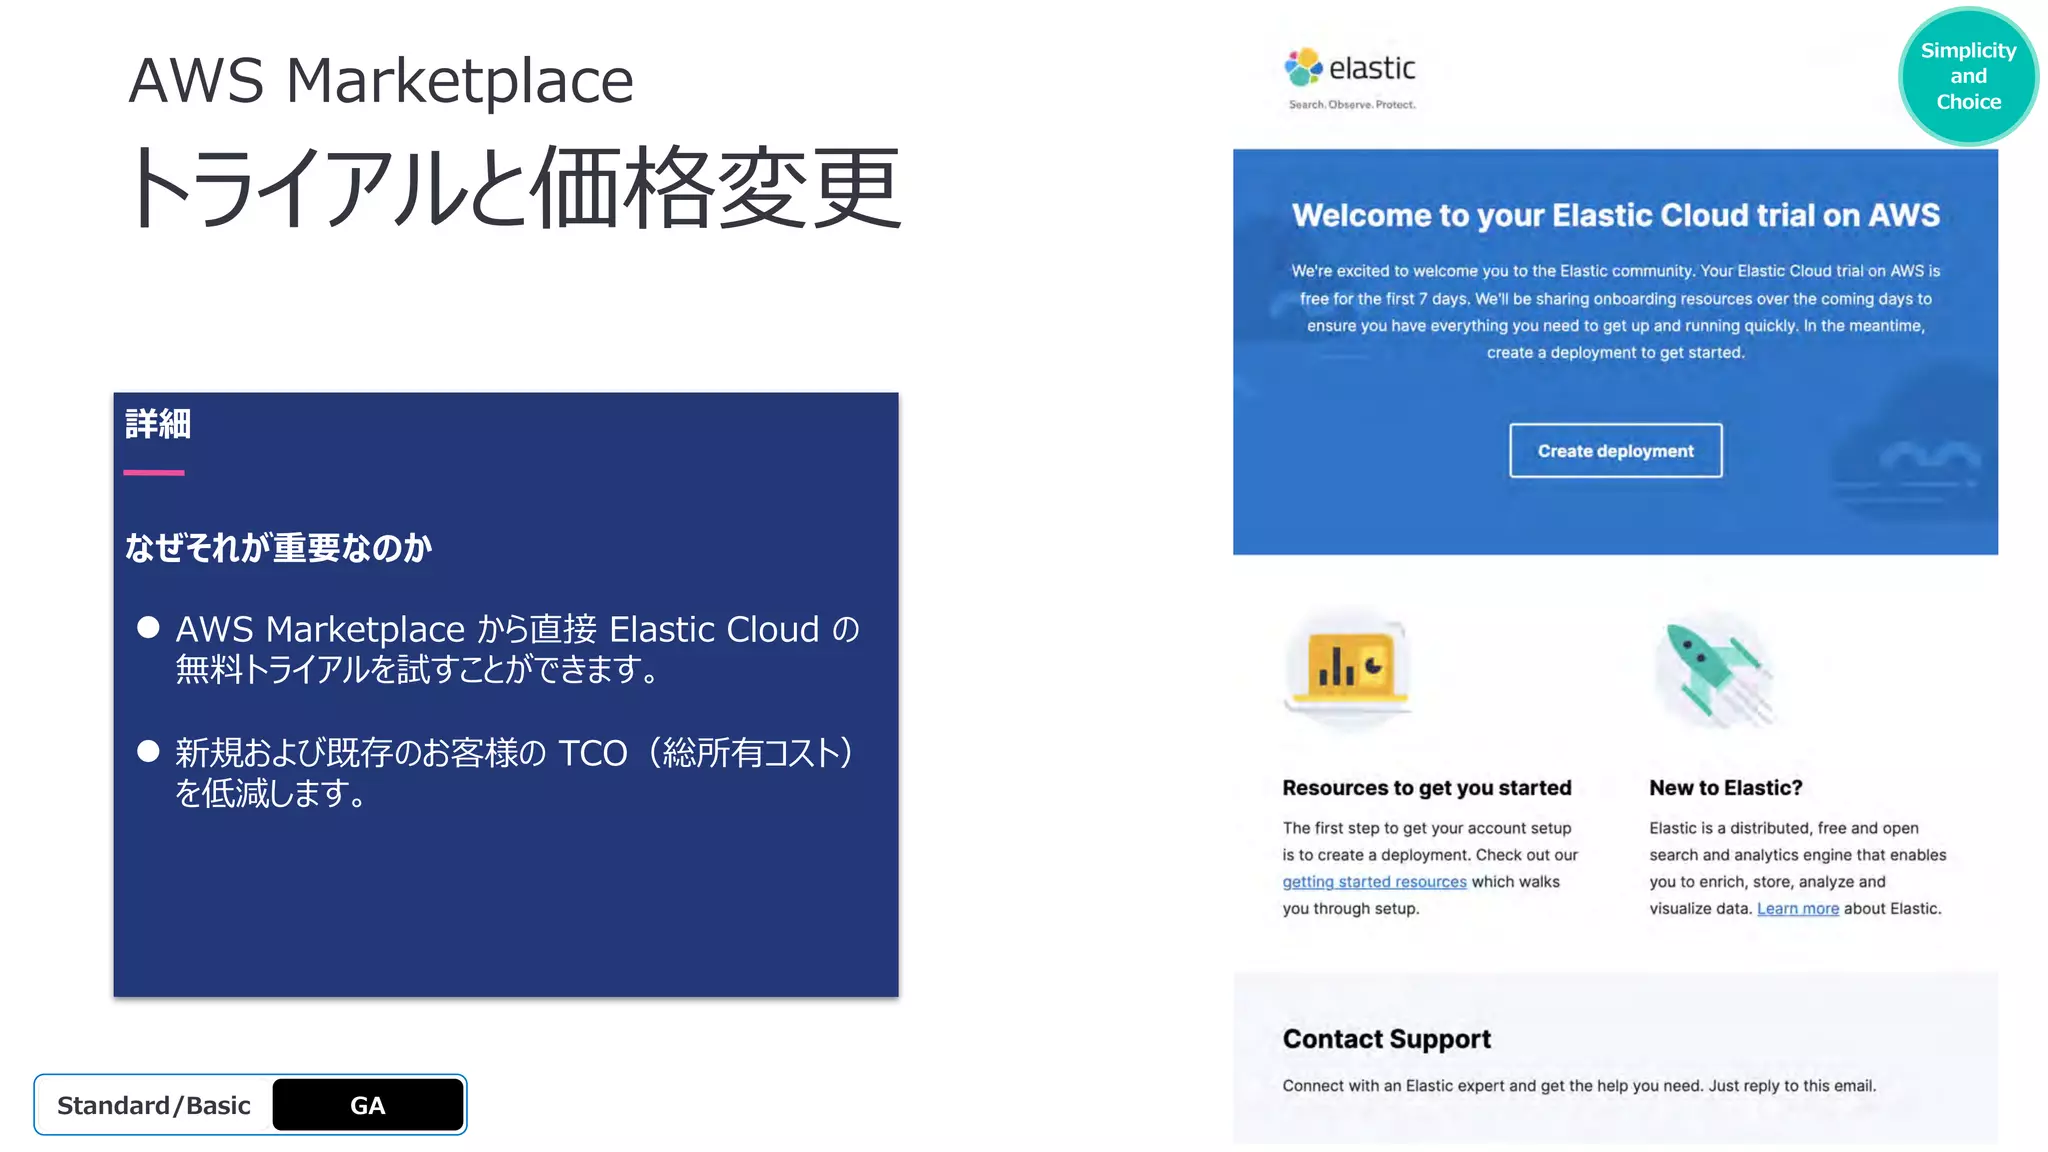Click the Search. Observe. Protect. tagline
Image resolution: width=2048 pixels, height=1152 pixels.
point(1352,104)
